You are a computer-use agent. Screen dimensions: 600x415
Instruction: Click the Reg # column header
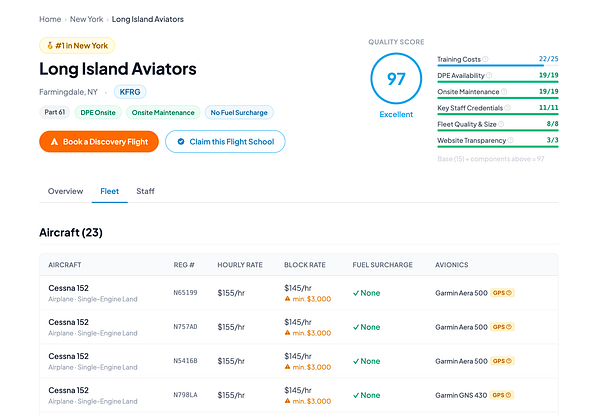184,265
